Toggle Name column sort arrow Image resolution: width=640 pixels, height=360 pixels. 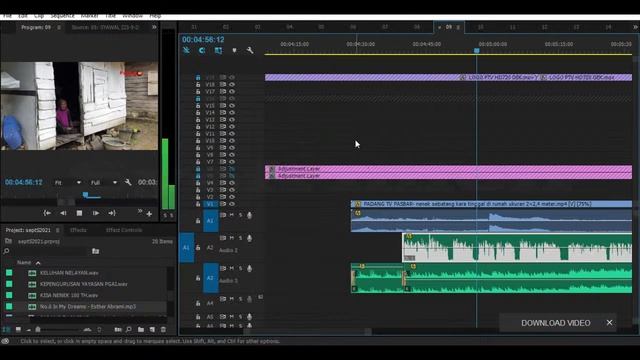coord(38,263)
